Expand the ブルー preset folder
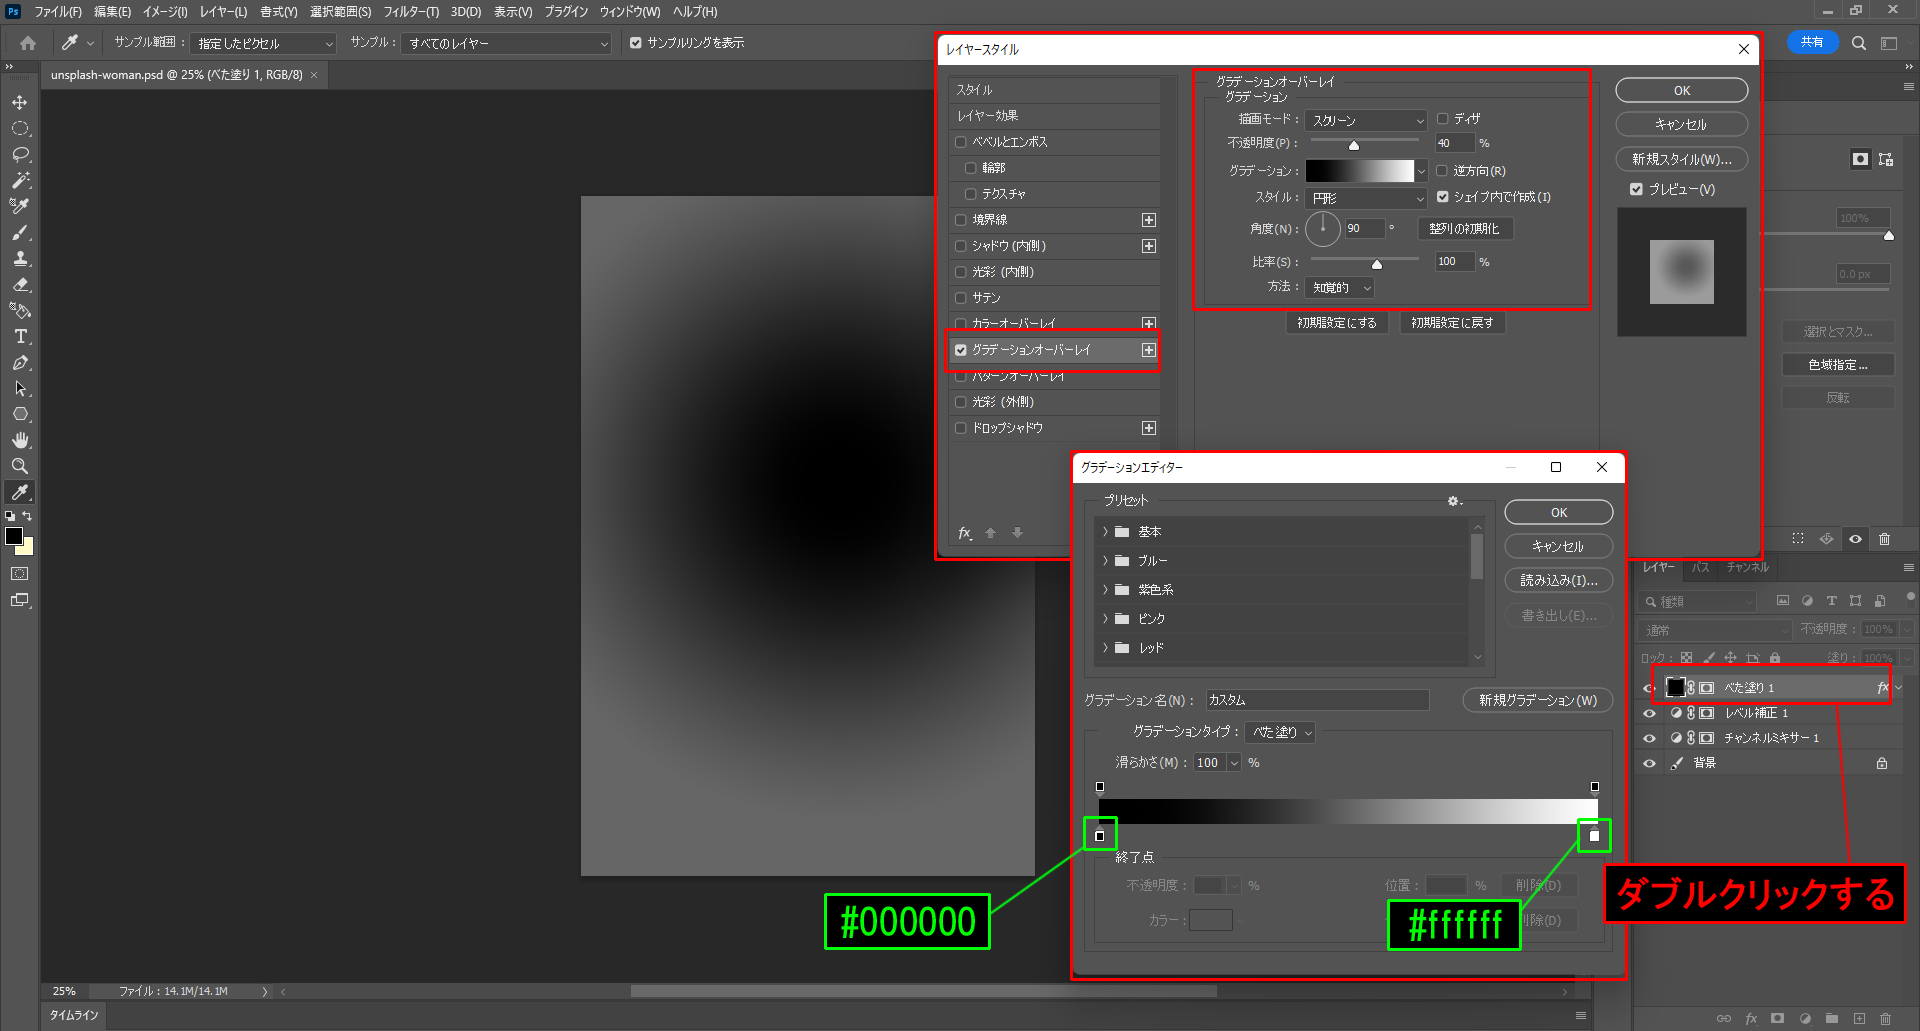Screen dimensions: 1920x1031 [1105, 561]
